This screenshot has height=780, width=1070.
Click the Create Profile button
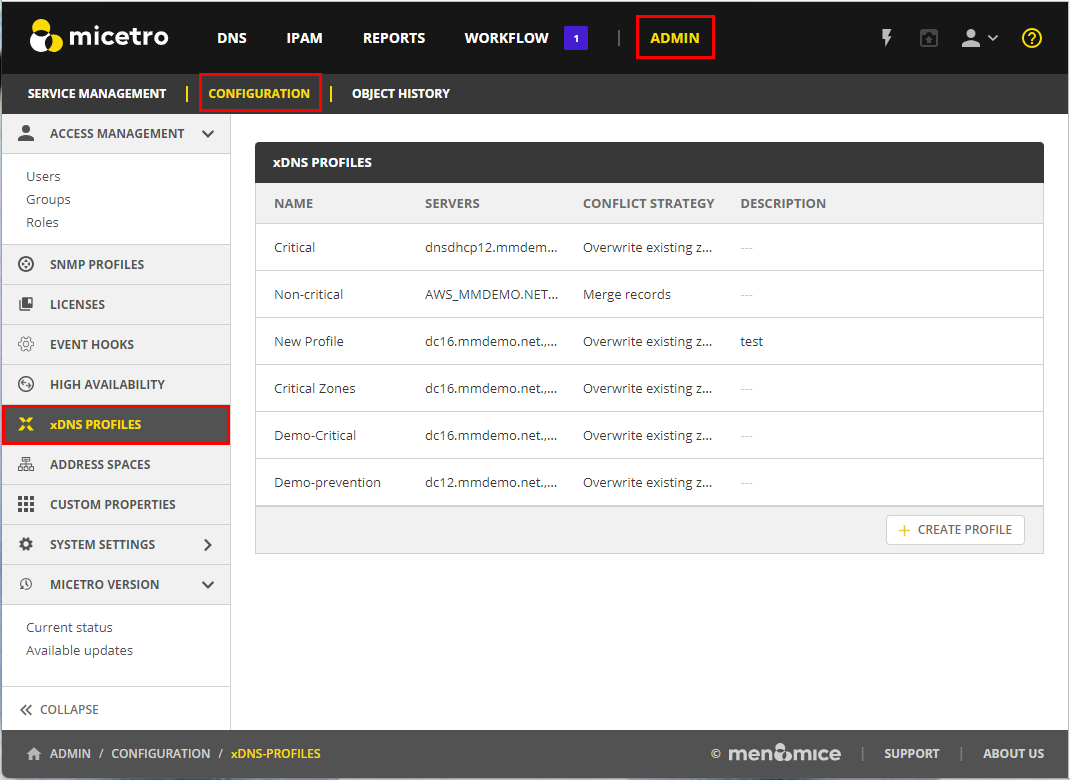click(x=955, y=530)
